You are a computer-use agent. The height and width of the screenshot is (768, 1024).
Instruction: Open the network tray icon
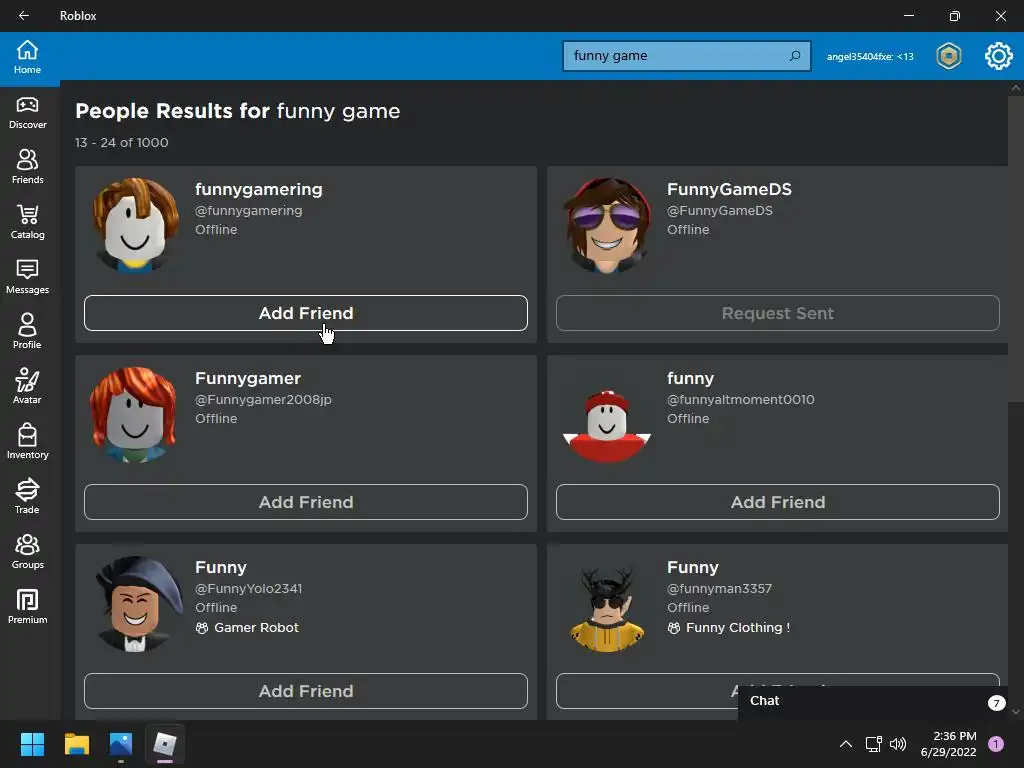tap(873, 744)
